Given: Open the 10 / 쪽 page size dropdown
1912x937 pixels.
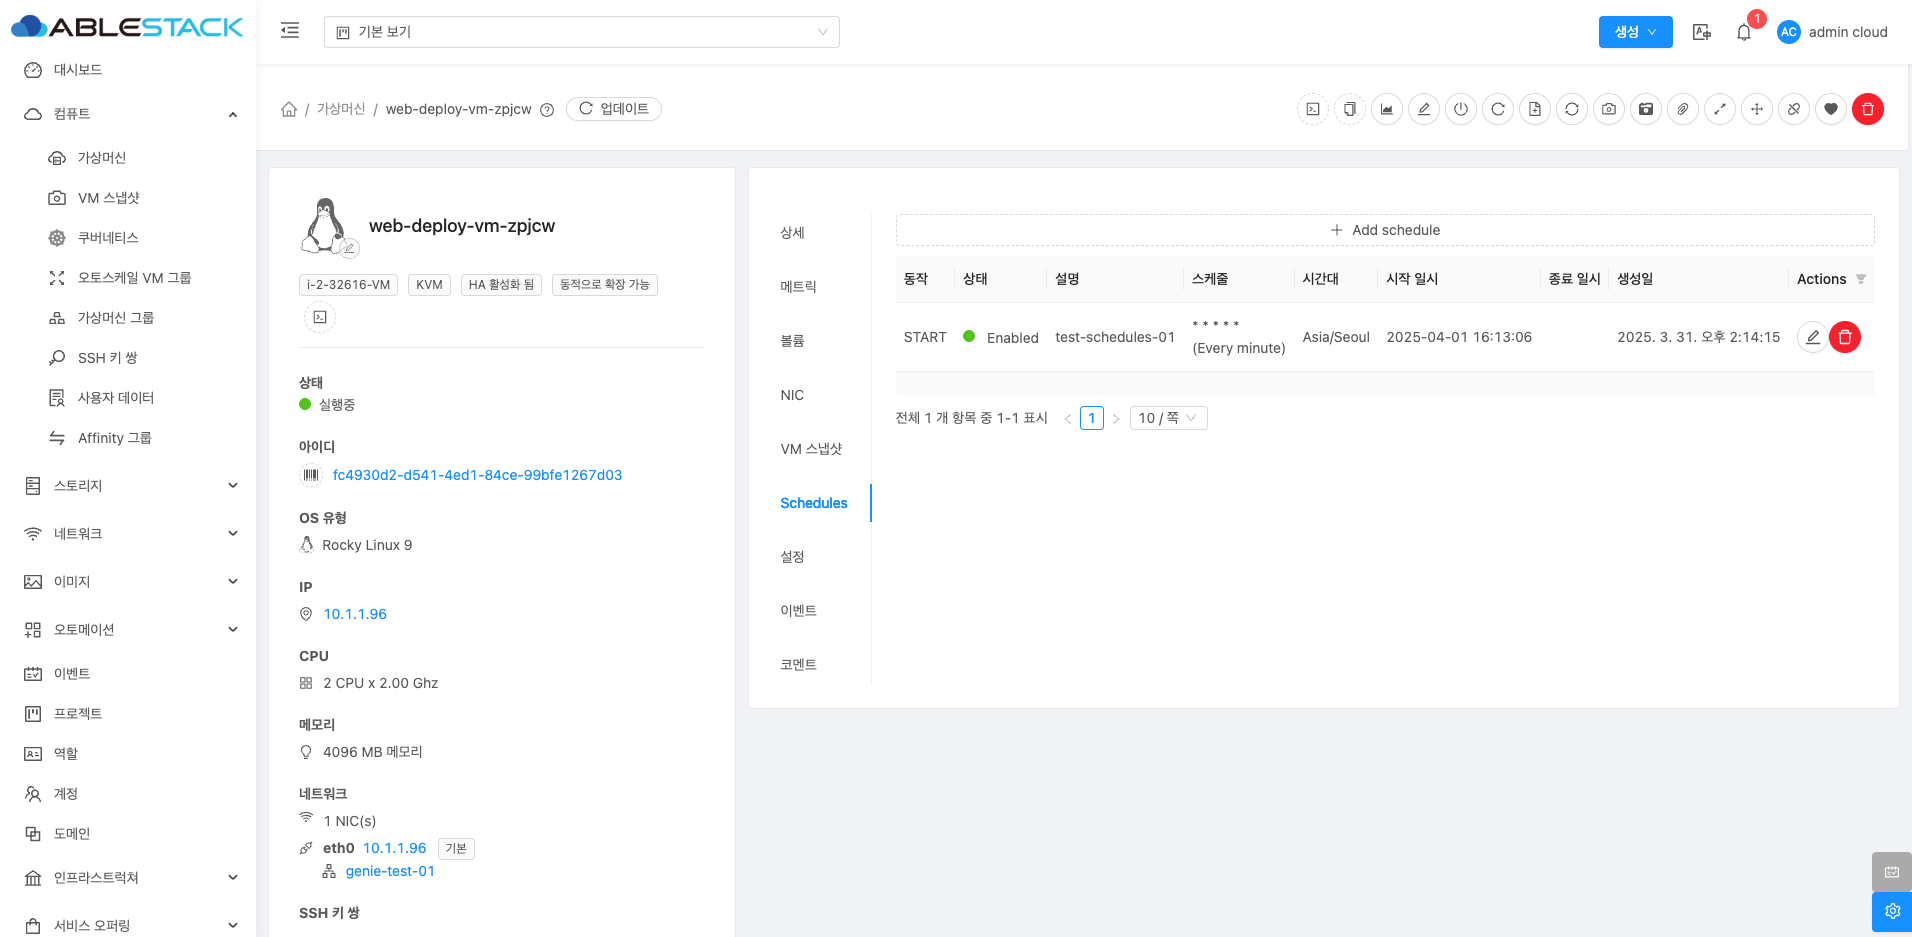Looking at the screenshot, I should pos(1168,418).
